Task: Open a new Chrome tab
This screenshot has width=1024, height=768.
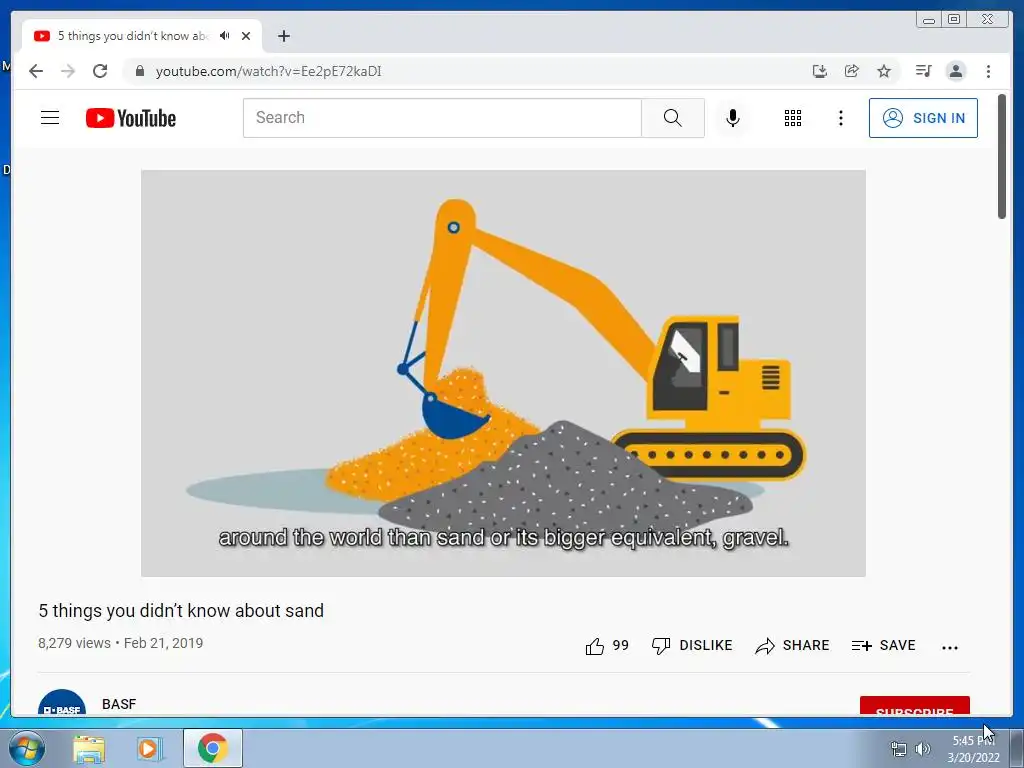Action: [283, 36]
